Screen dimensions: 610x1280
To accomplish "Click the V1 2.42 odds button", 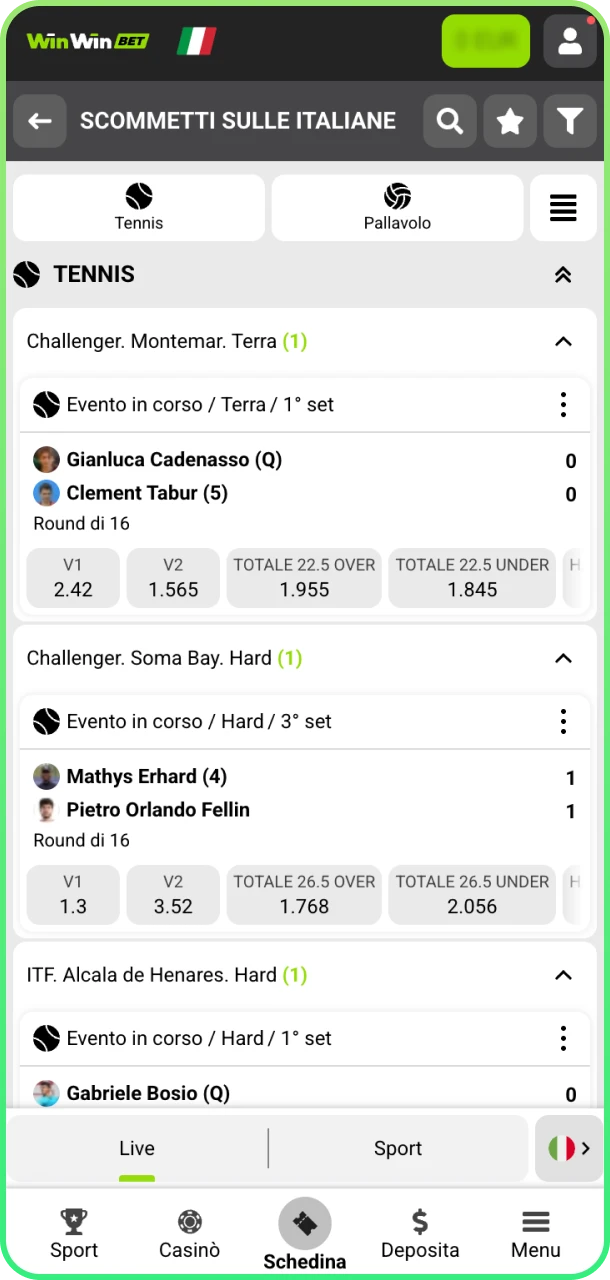I will click(72, 578).
